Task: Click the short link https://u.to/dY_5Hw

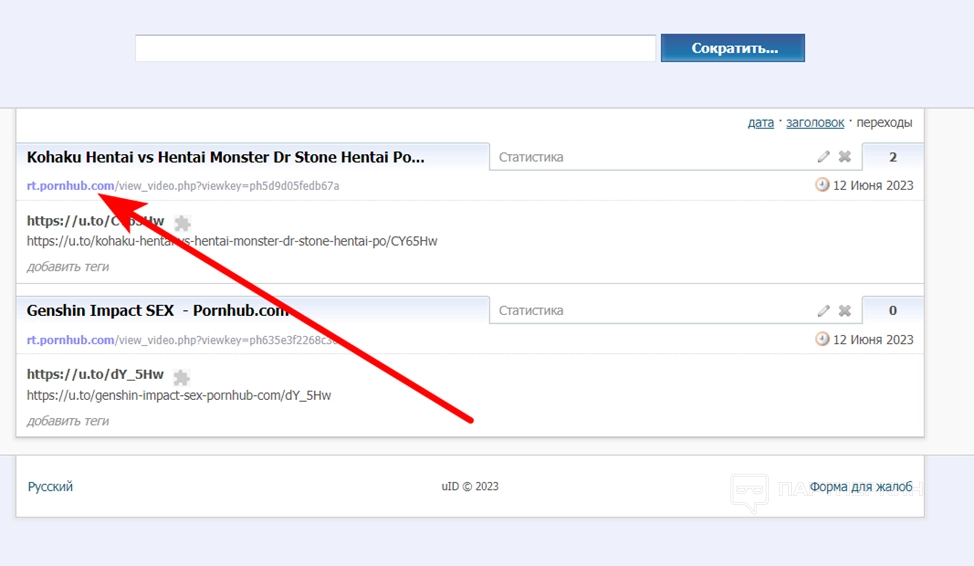Action: tap(95, 374)
